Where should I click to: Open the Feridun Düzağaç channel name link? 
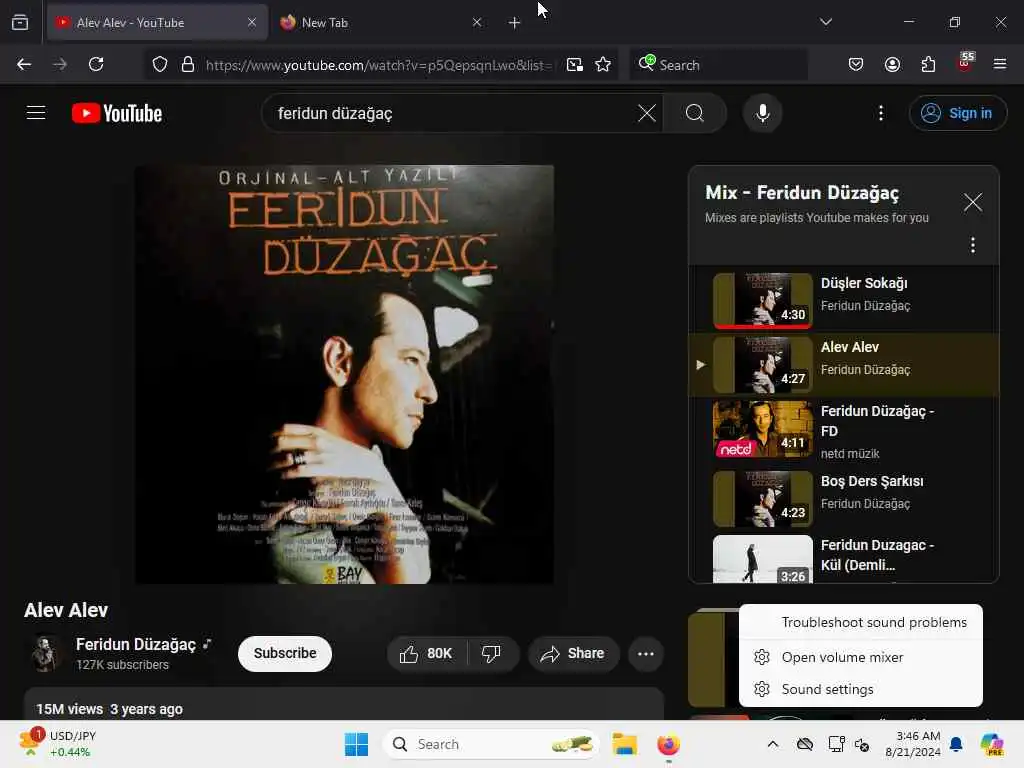tap(136, 645)
